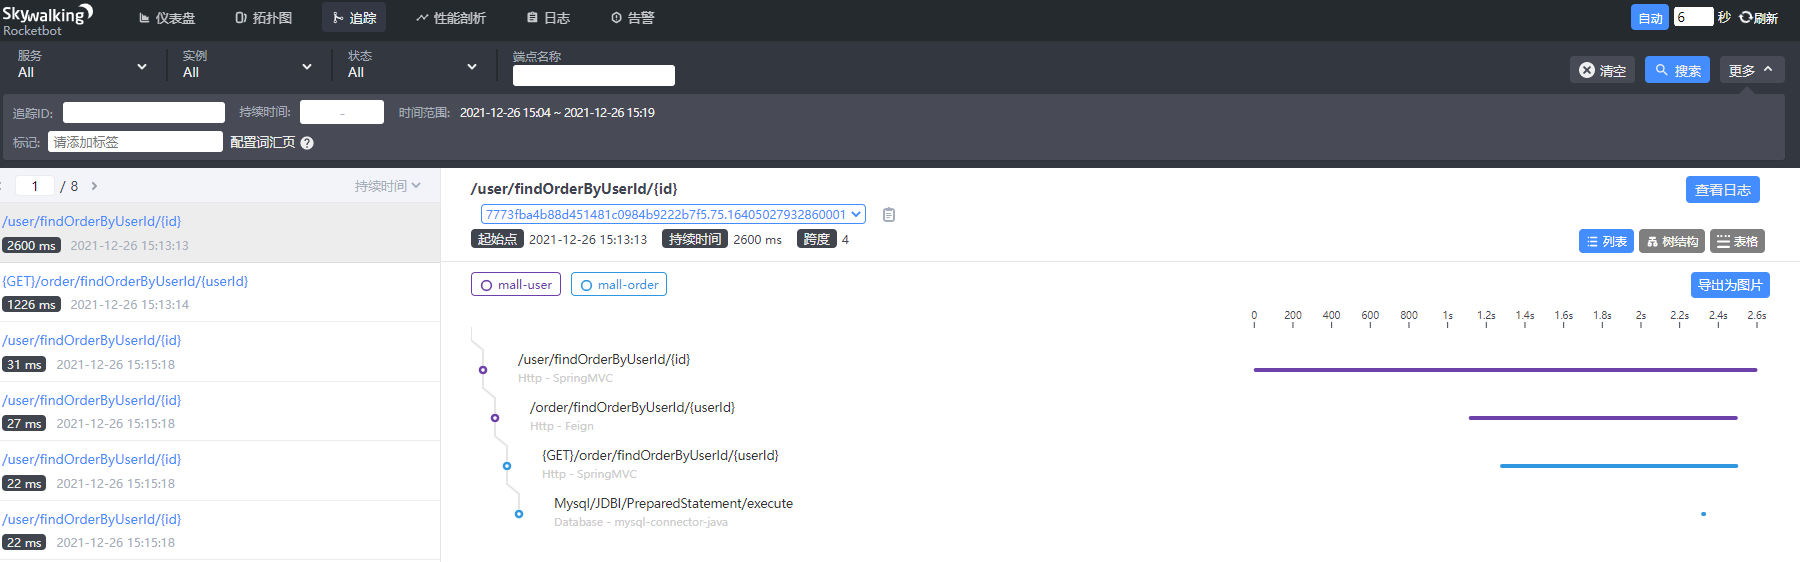Viewport: 1800px width, 562px height.
Task: Switch to 列表 list view
Action: click(1606, 241)
